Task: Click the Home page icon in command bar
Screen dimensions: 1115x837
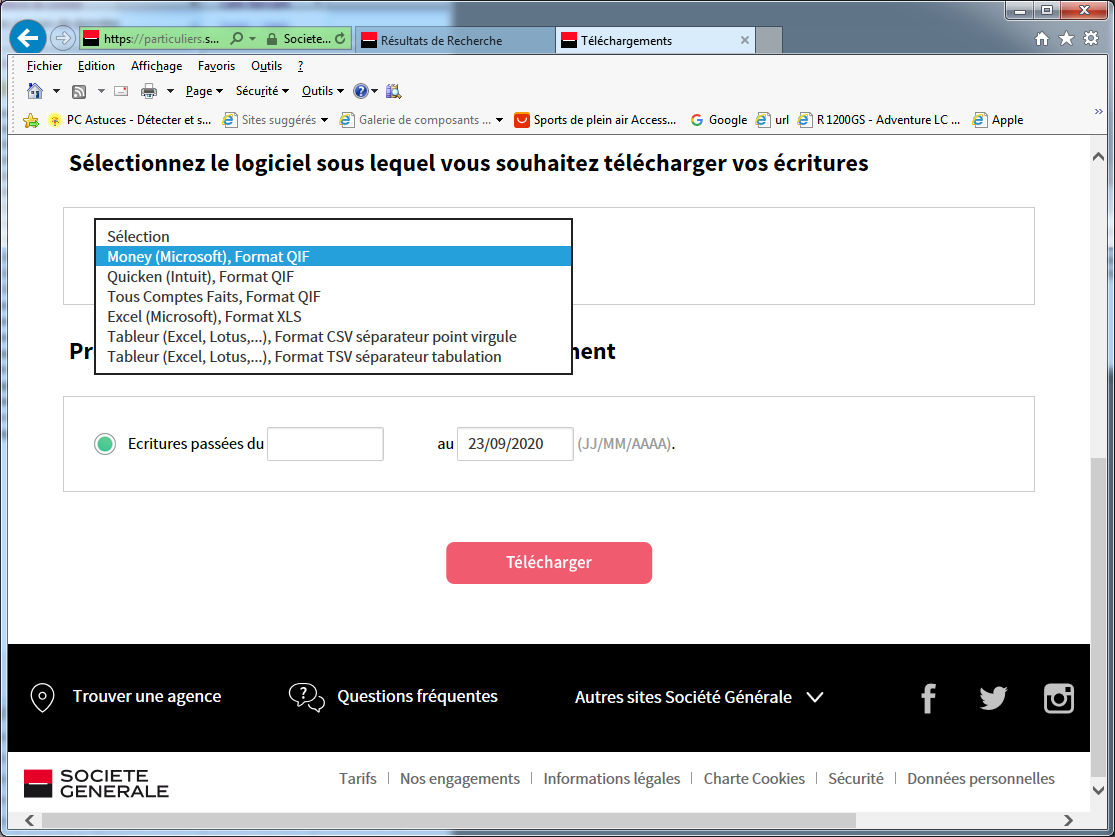Action: pyautogui.click(x=35, y=91)
